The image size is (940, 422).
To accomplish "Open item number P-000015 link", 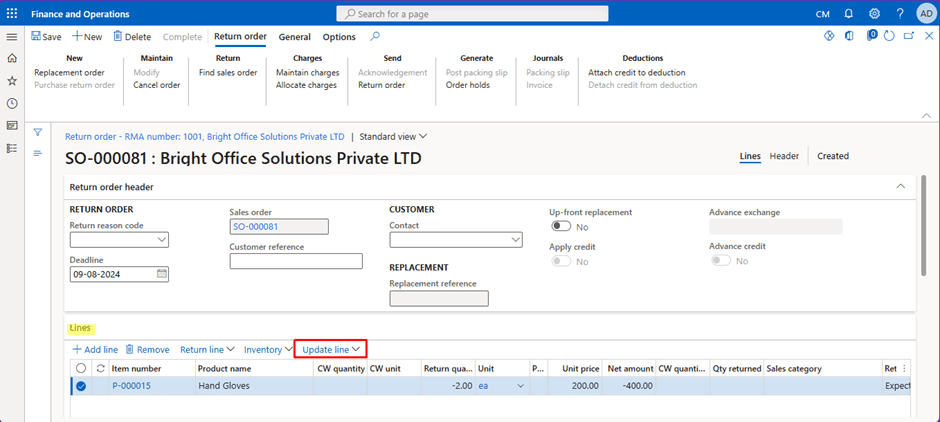I will [131, 386].
